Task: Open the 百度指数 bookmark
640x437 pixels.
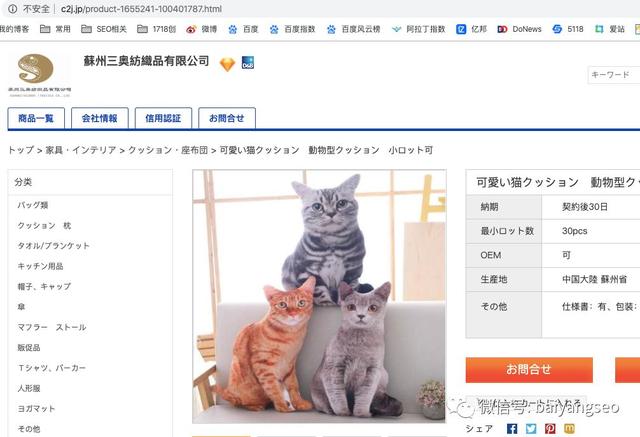Action: [292, 29]
